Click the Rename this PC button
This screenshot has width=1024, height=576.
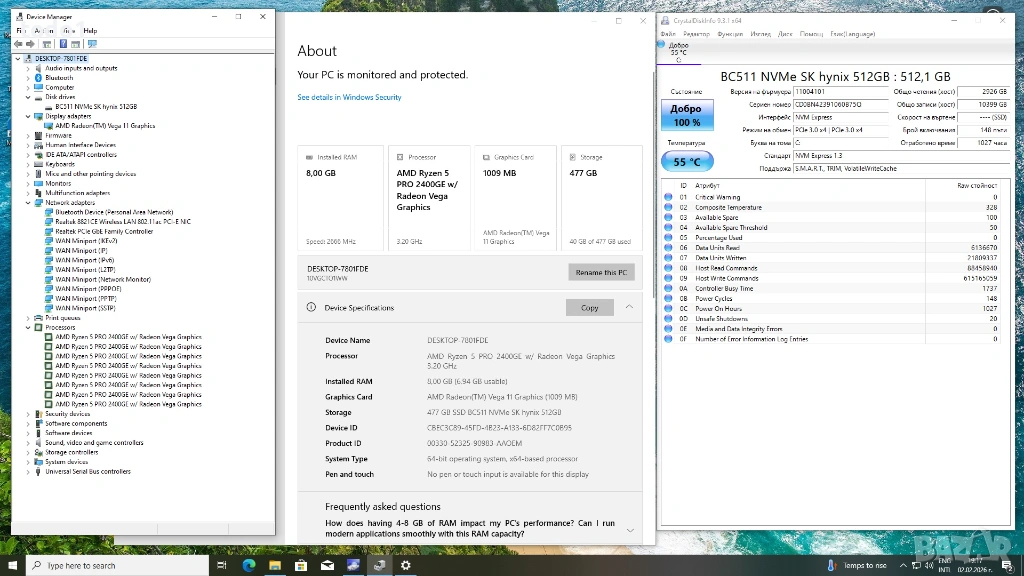pyautogui.click(x=601, y=272)
